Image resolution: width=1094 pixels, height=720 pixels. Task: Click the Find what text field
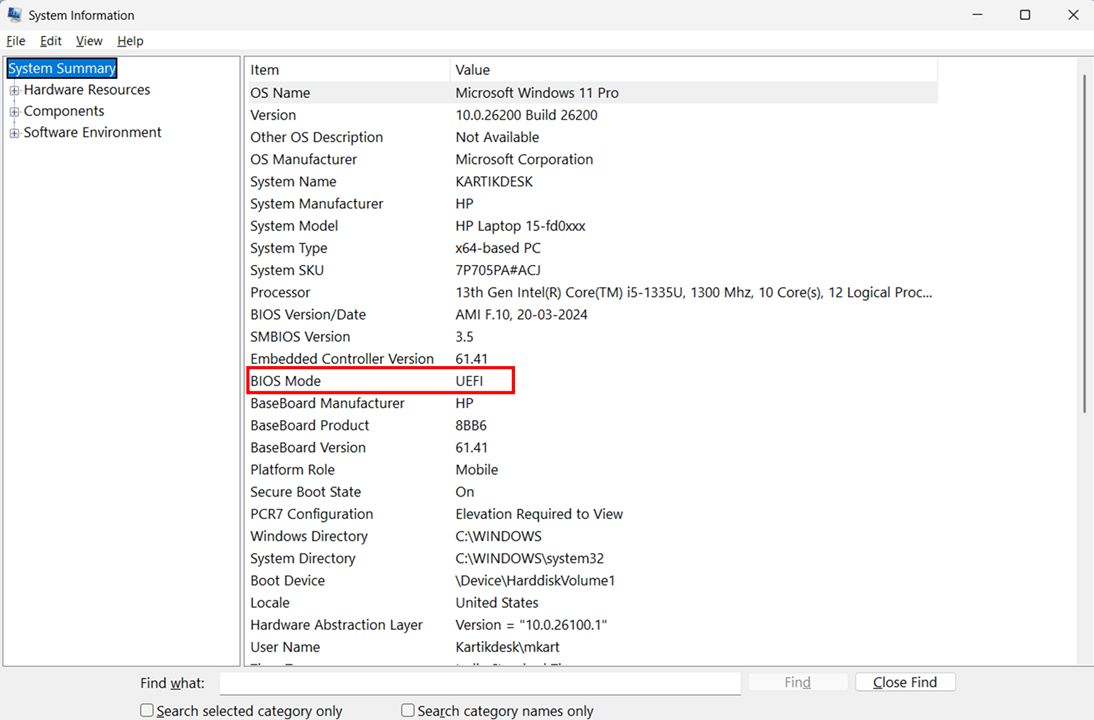coord(479,682)
